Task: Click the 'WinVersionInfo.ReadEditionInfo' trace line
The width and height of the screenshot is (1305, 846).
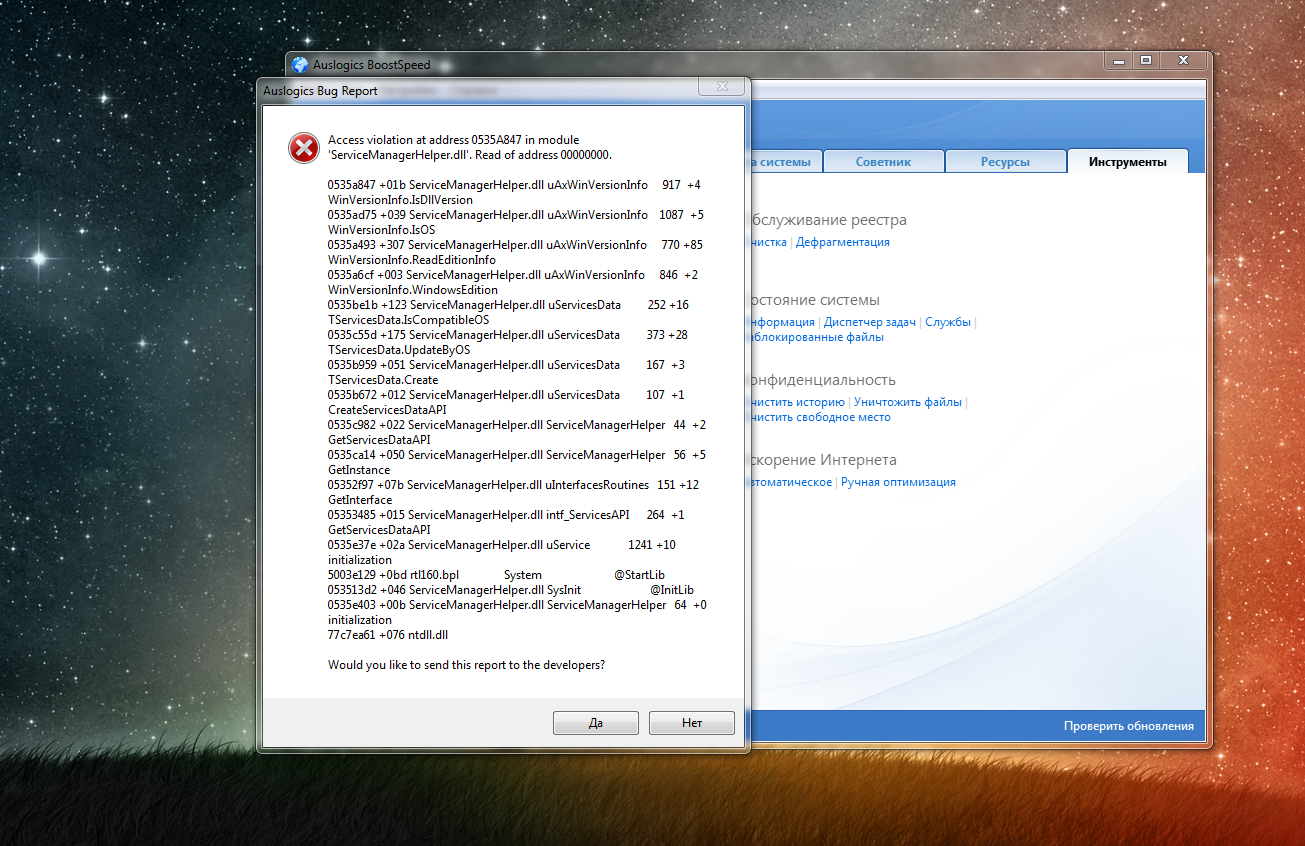Action: (x=412, y=260)
